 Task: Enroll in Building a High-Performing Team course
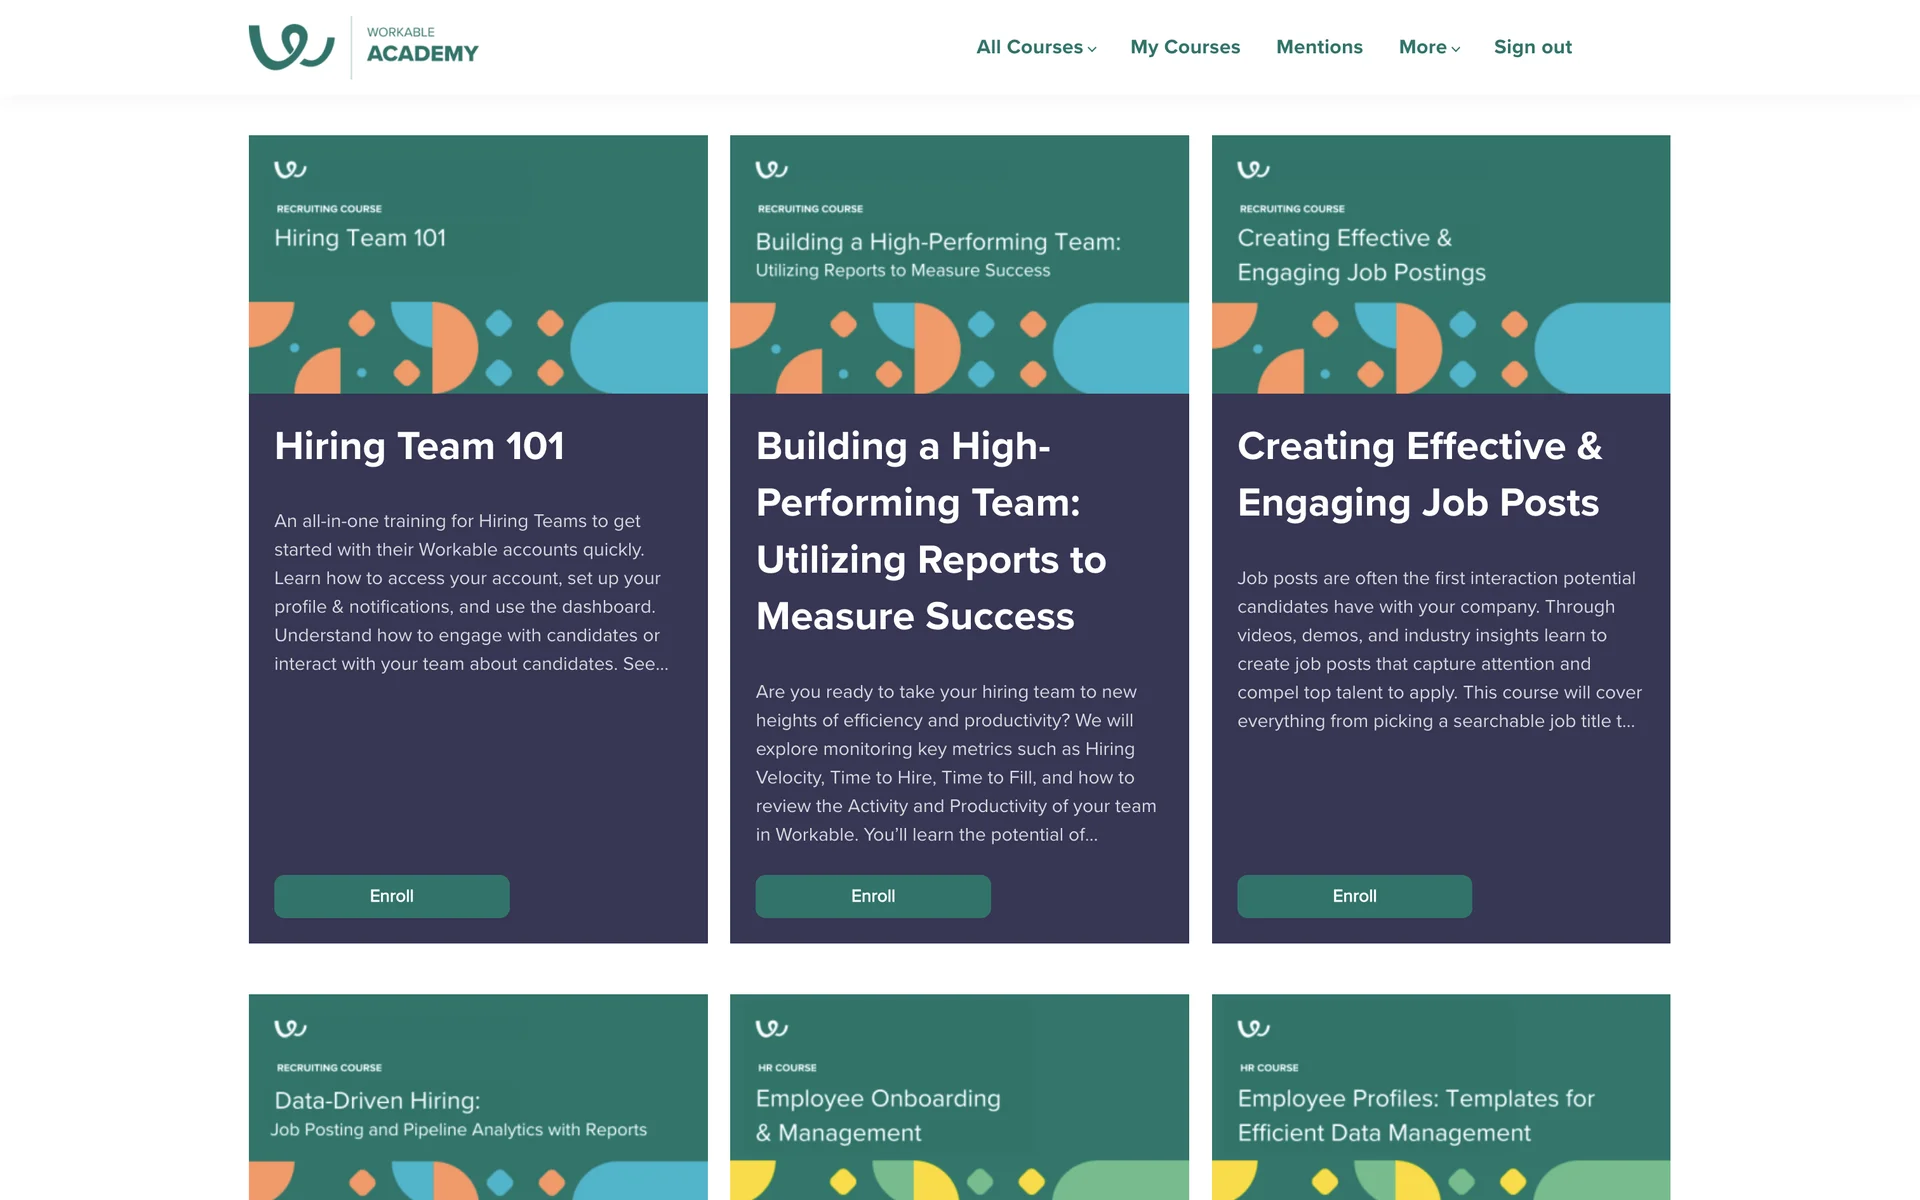click(x=872, y=896)
